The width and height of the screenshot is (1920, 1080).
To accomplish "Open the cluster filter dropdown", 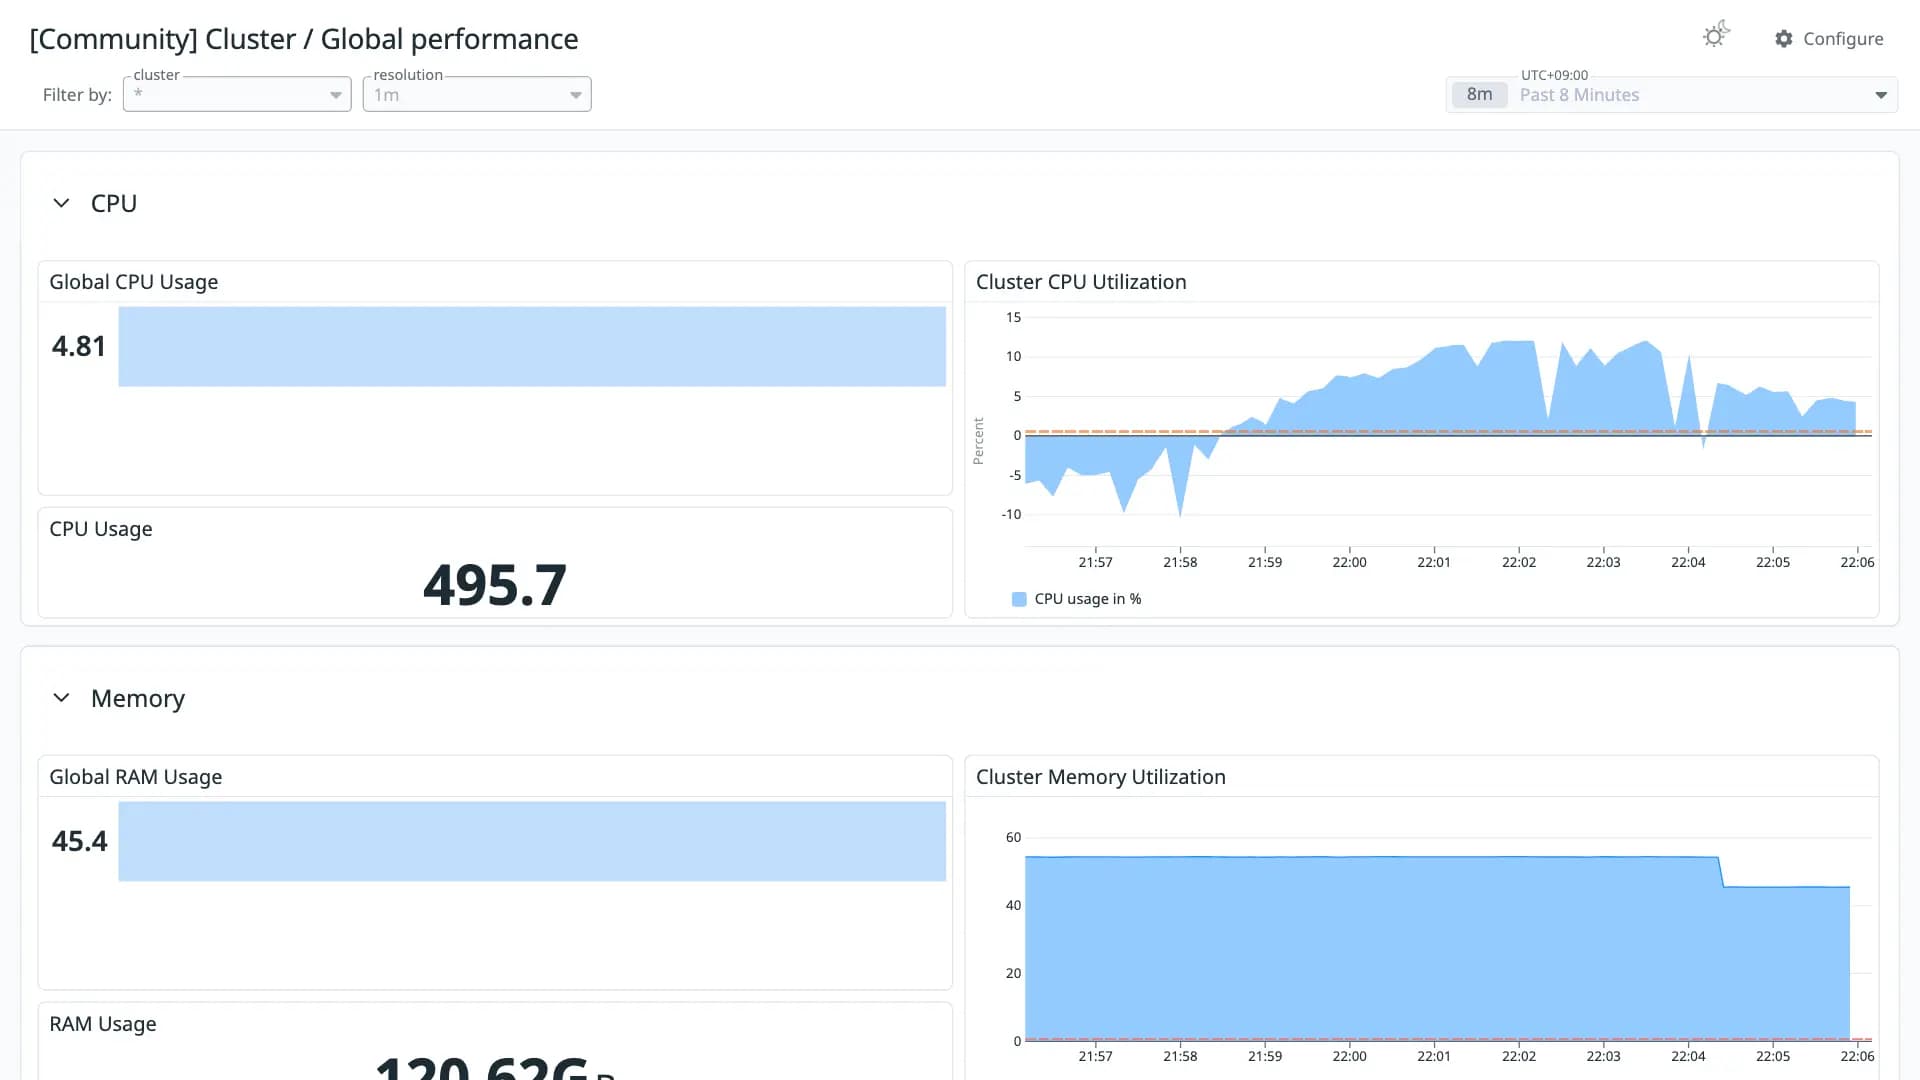I will coord(237,94).
